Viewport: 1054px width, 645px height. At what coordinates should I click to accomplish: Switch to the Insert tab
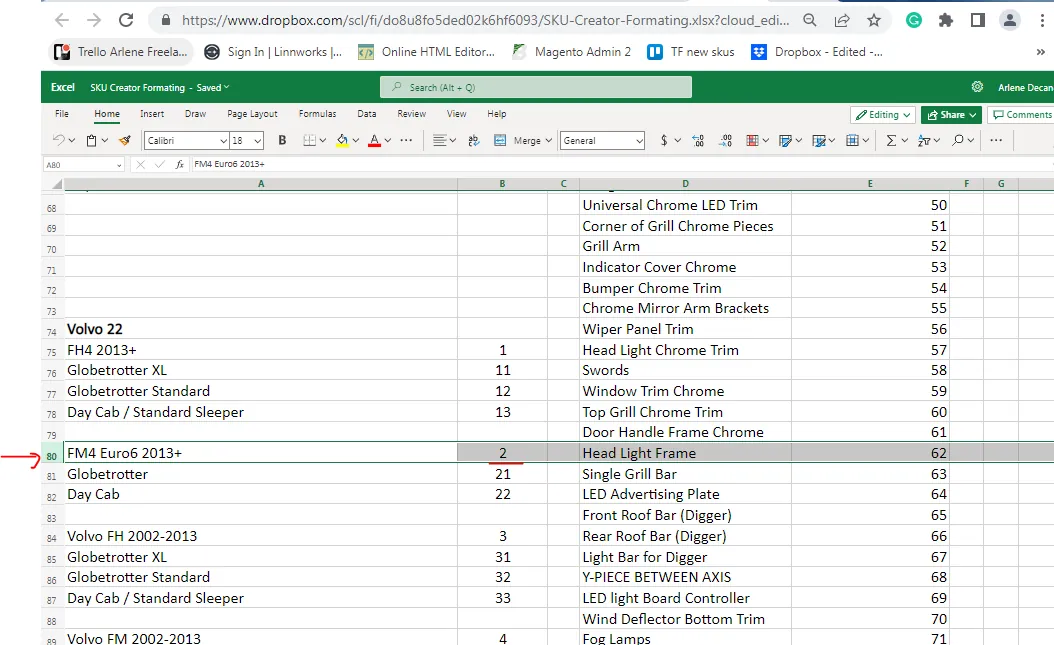[x=152, y=114]
